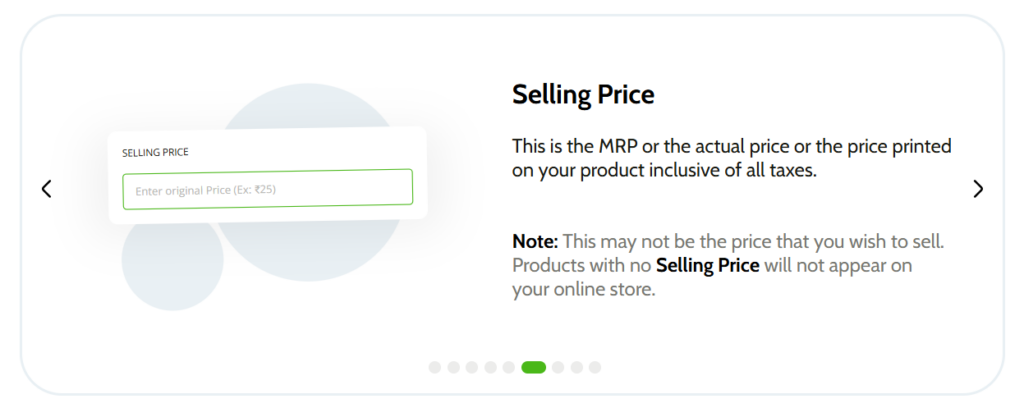
Task: Click the MRP description paragraph
Action: pyautogui.click(x=731, y=159)
